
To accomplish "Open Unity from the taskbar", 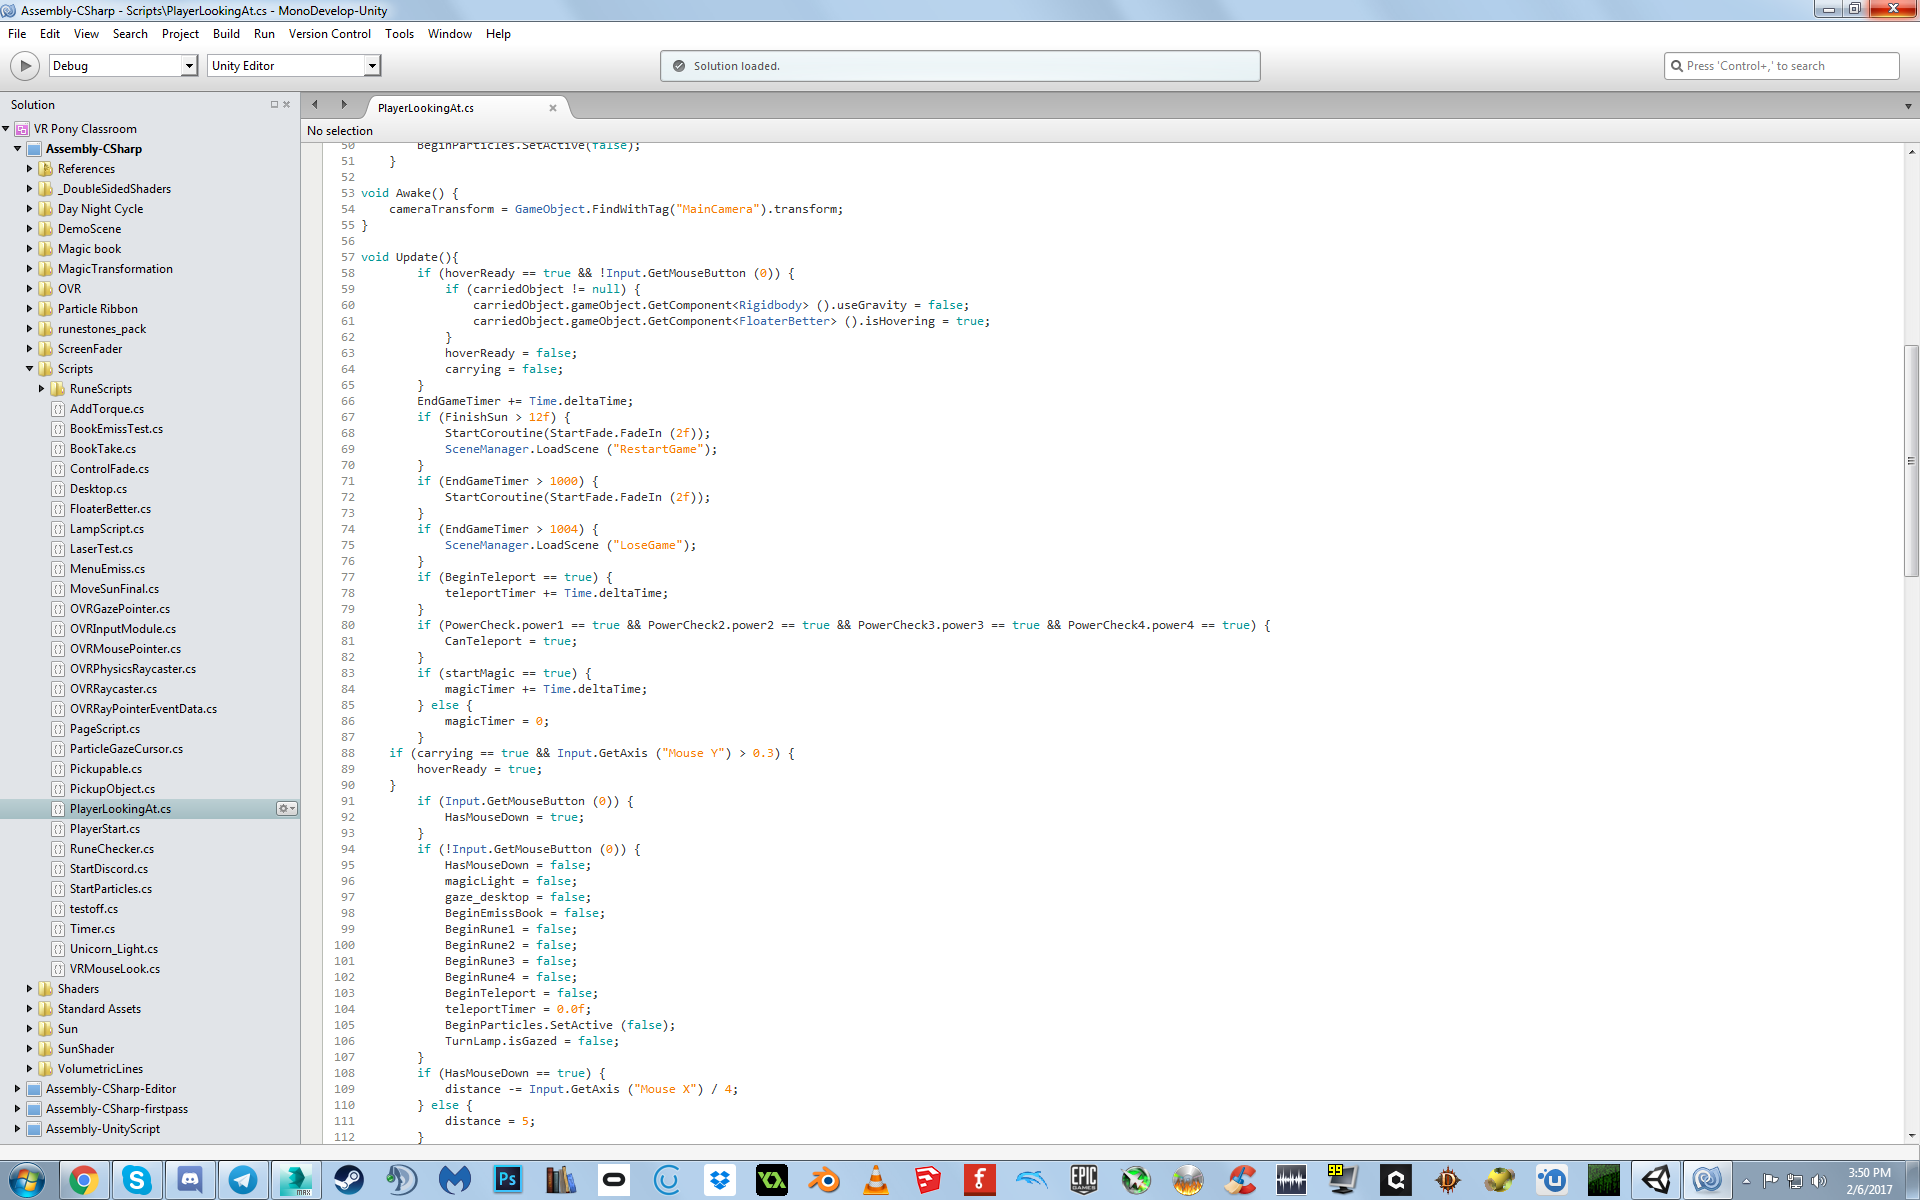I will tap(1656, 1180).
